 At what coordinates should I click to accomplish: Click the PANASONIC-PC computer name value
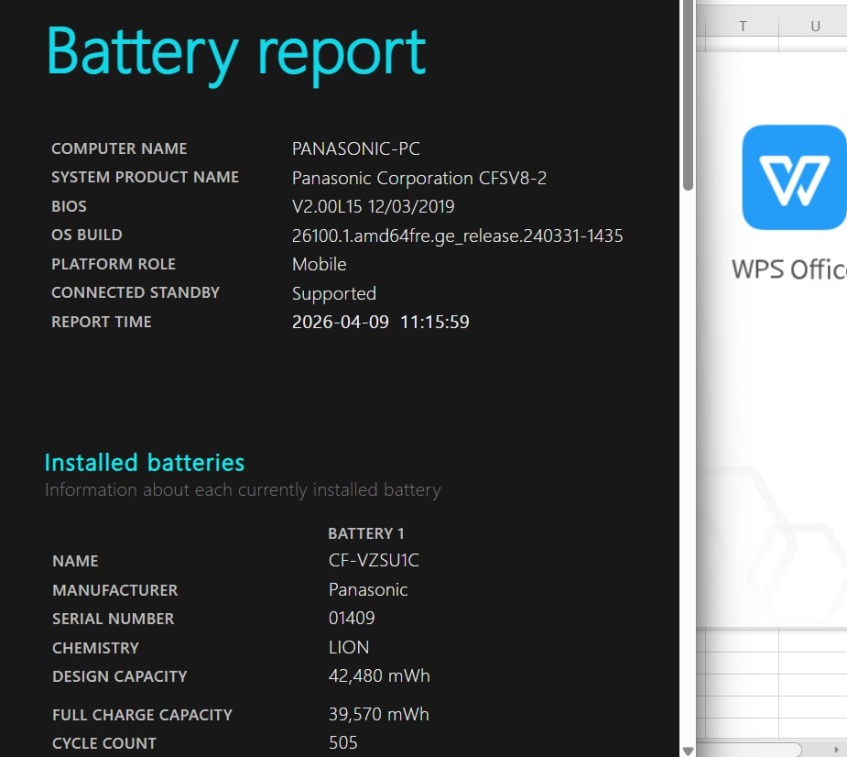pyautogui.click(x=355, y=149)
